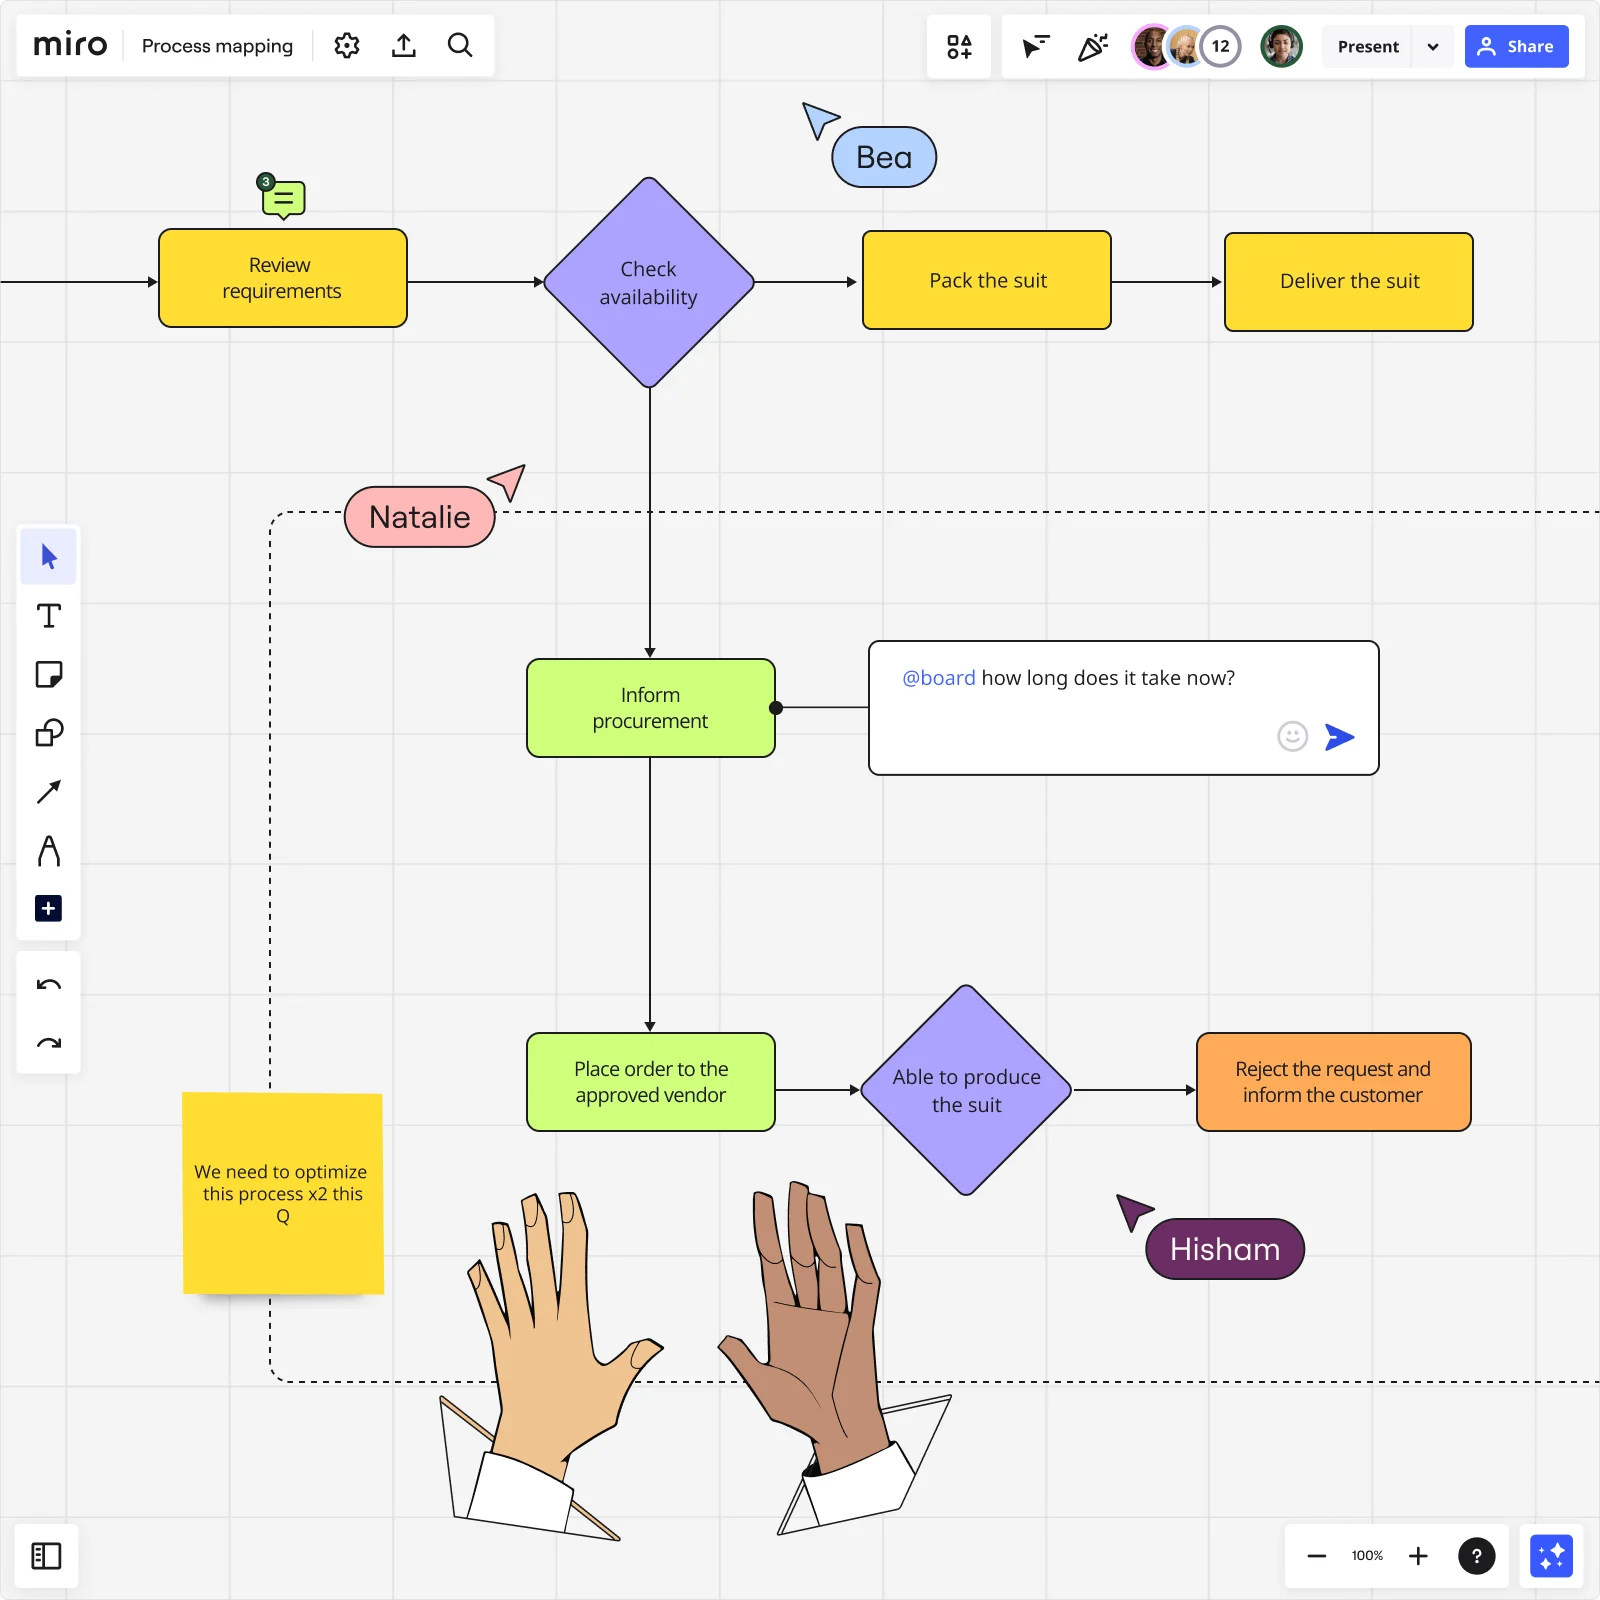The image size is (1600, 1600).
Task: Click the comment connector dot on Inform procurement
Action: tap(776, 708)
